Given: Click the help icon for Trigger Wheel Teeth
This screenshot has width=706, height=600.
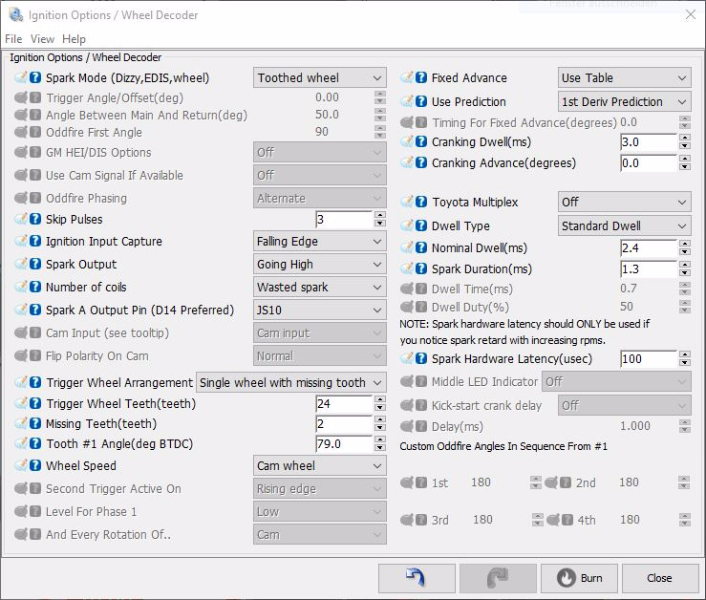Looking at the screenshot, I should (35, 404).
